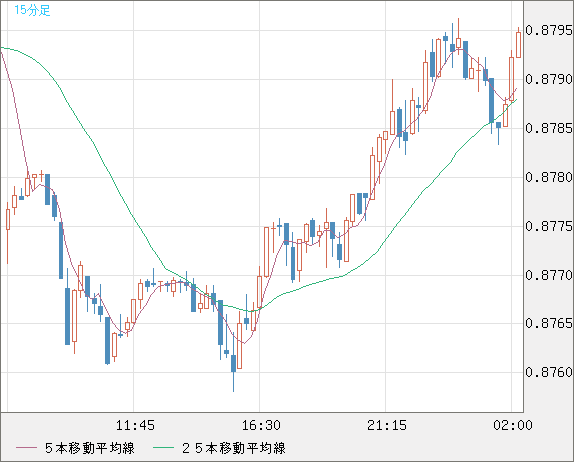Click the 0.8780 price axis label

coord(549,177)
